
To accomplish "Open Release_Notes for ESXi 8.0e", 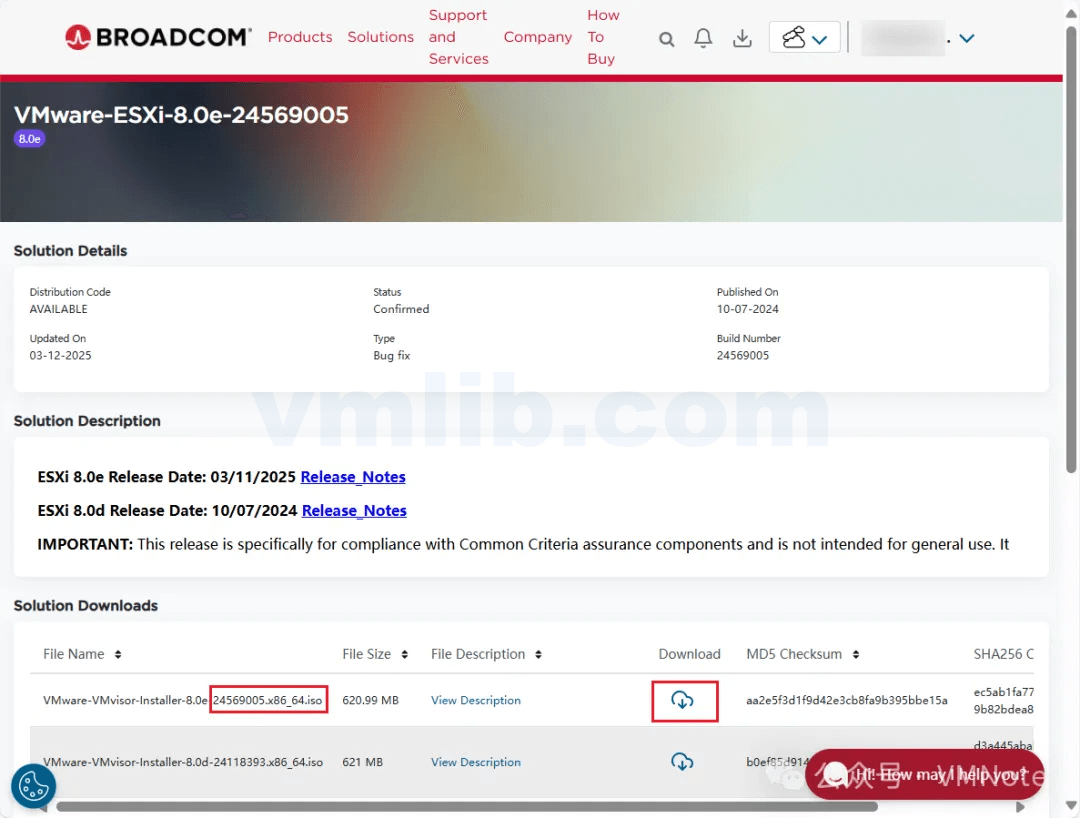I will 352,477.
